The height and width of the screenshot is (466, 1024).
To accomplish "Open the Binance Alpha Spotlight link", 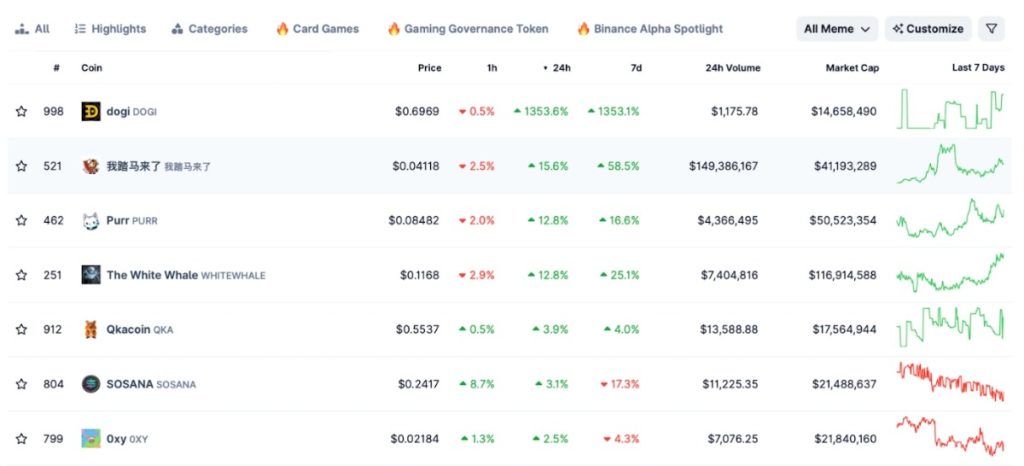I will coord(649,29).
